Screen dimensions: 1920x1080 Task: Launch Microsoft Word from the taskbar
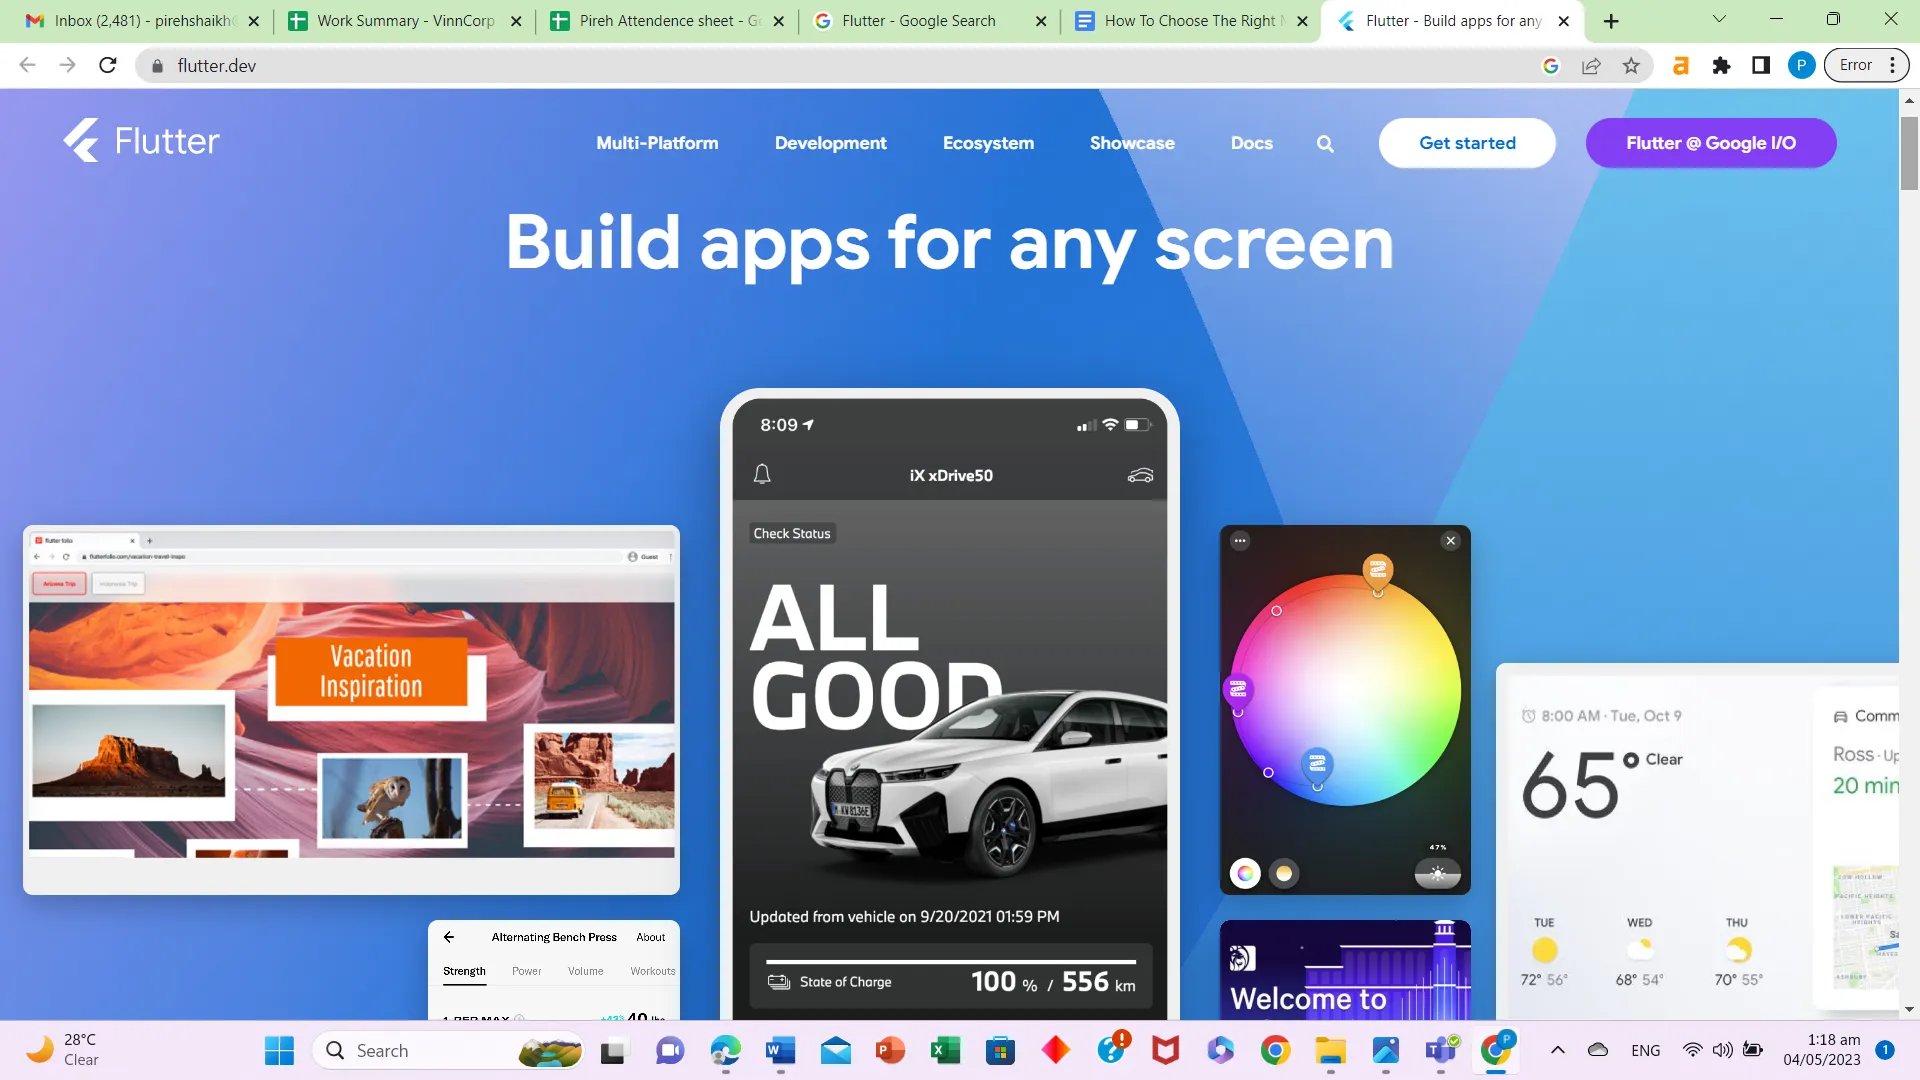(780, 1051)
